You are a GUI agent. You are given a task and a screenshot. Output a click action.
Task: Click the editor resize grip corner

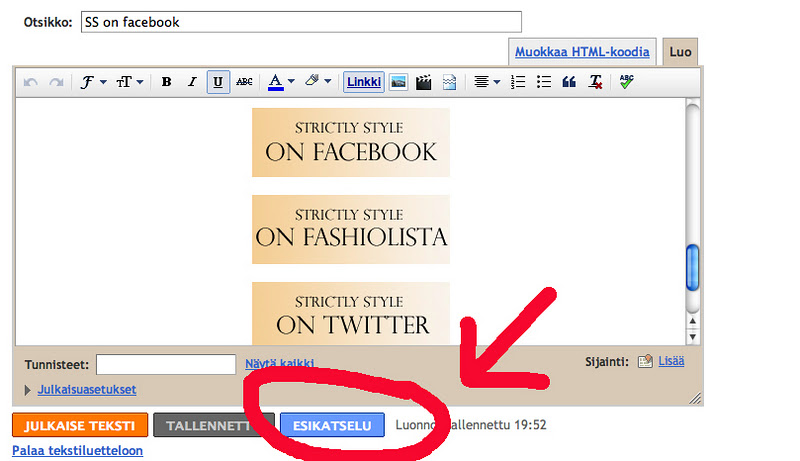[695, 398]
